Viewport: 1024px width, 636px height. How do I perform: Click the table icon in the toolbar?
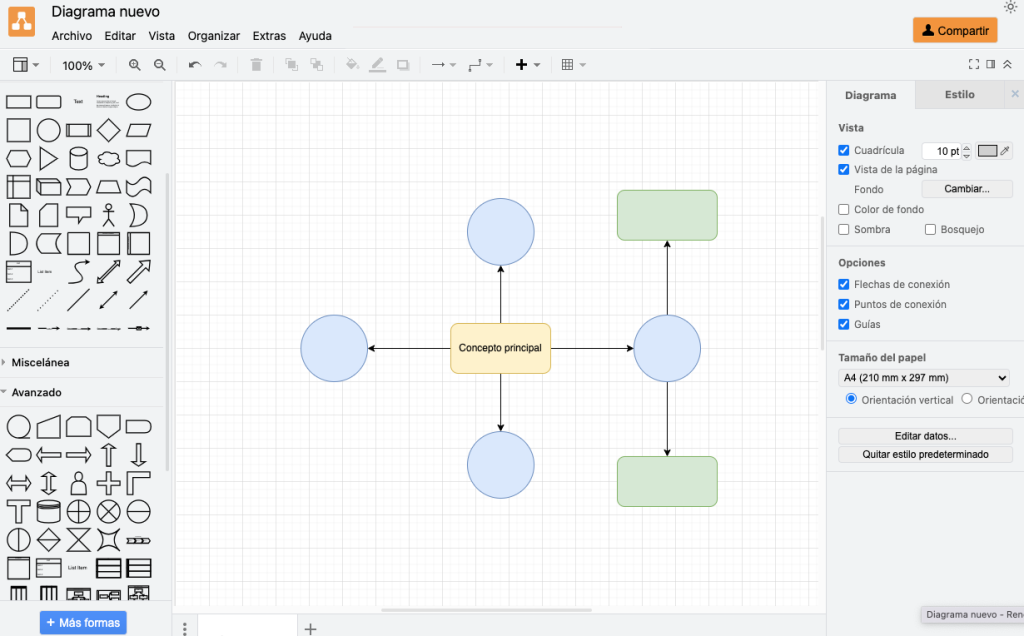[x=566, y=64]
